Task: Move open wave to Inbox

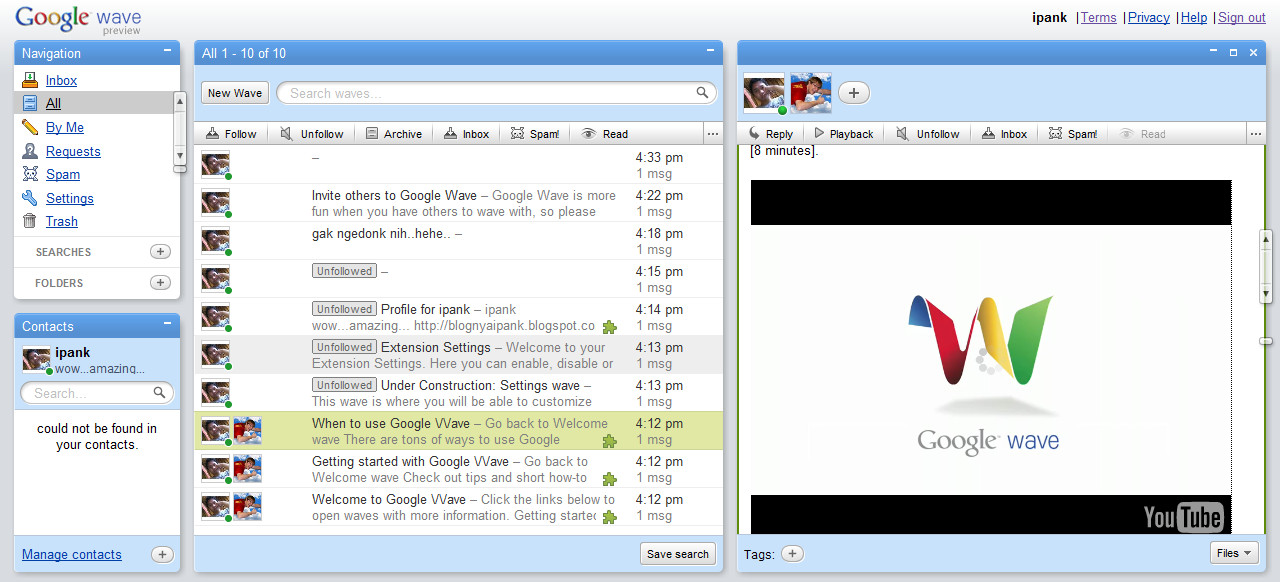Action: (x=1005, y=134)
